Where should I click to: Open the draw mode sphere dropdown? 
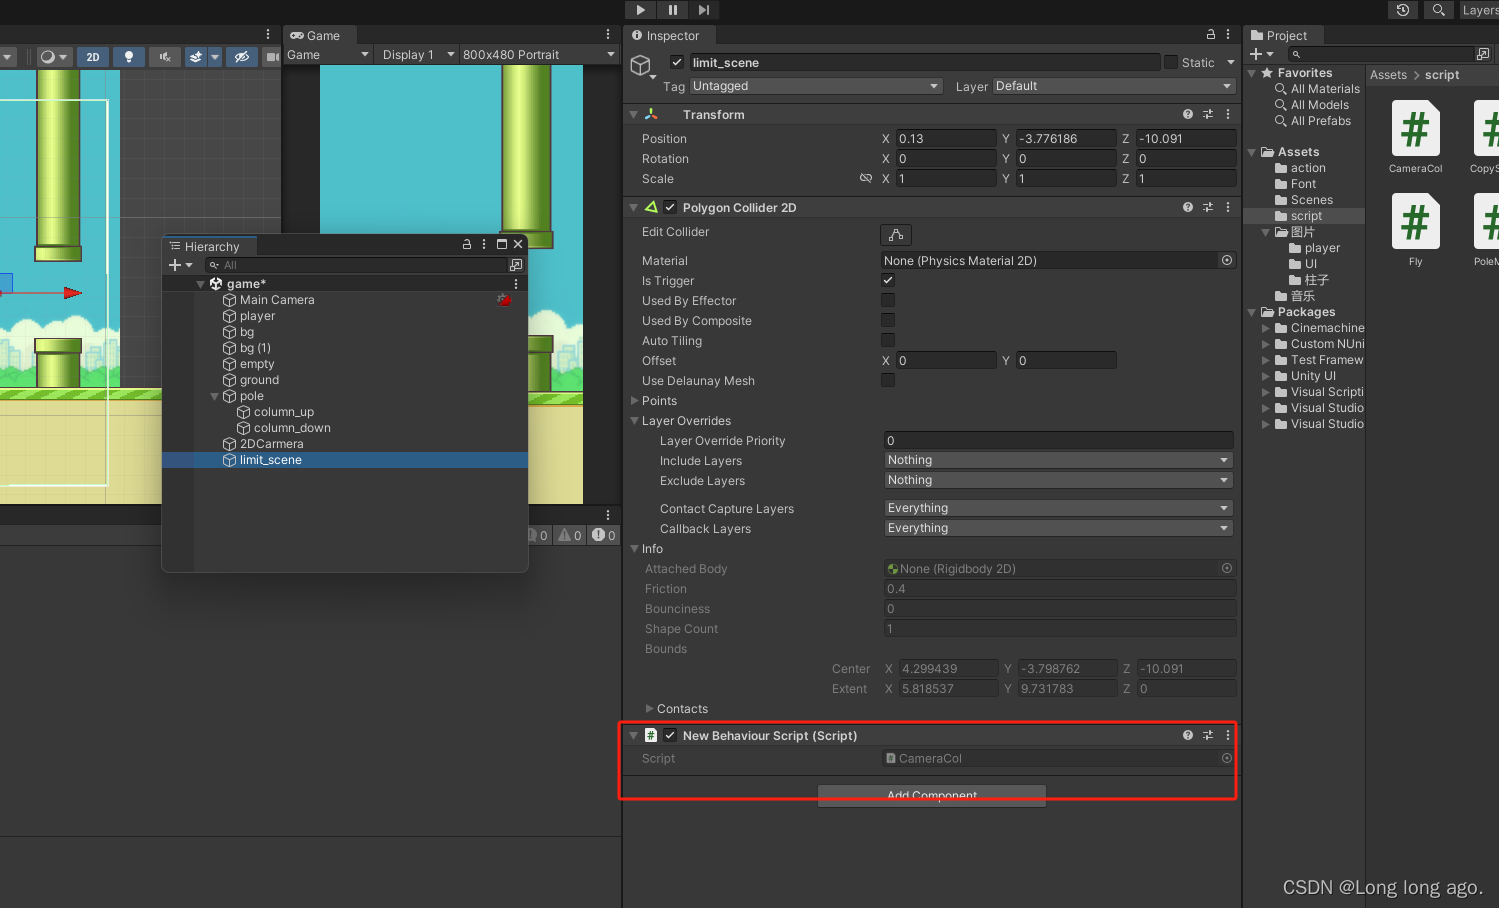click(53, 57)
